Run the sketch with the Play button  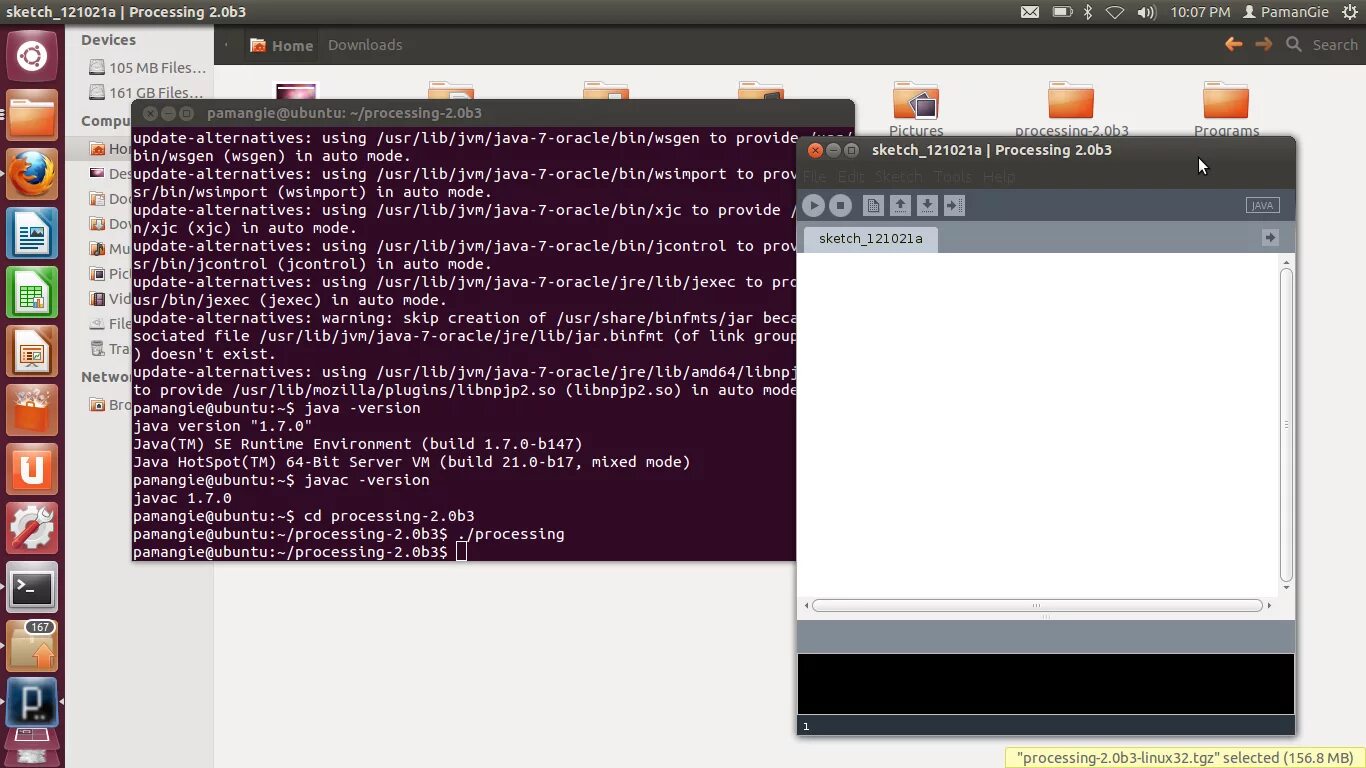814,205
